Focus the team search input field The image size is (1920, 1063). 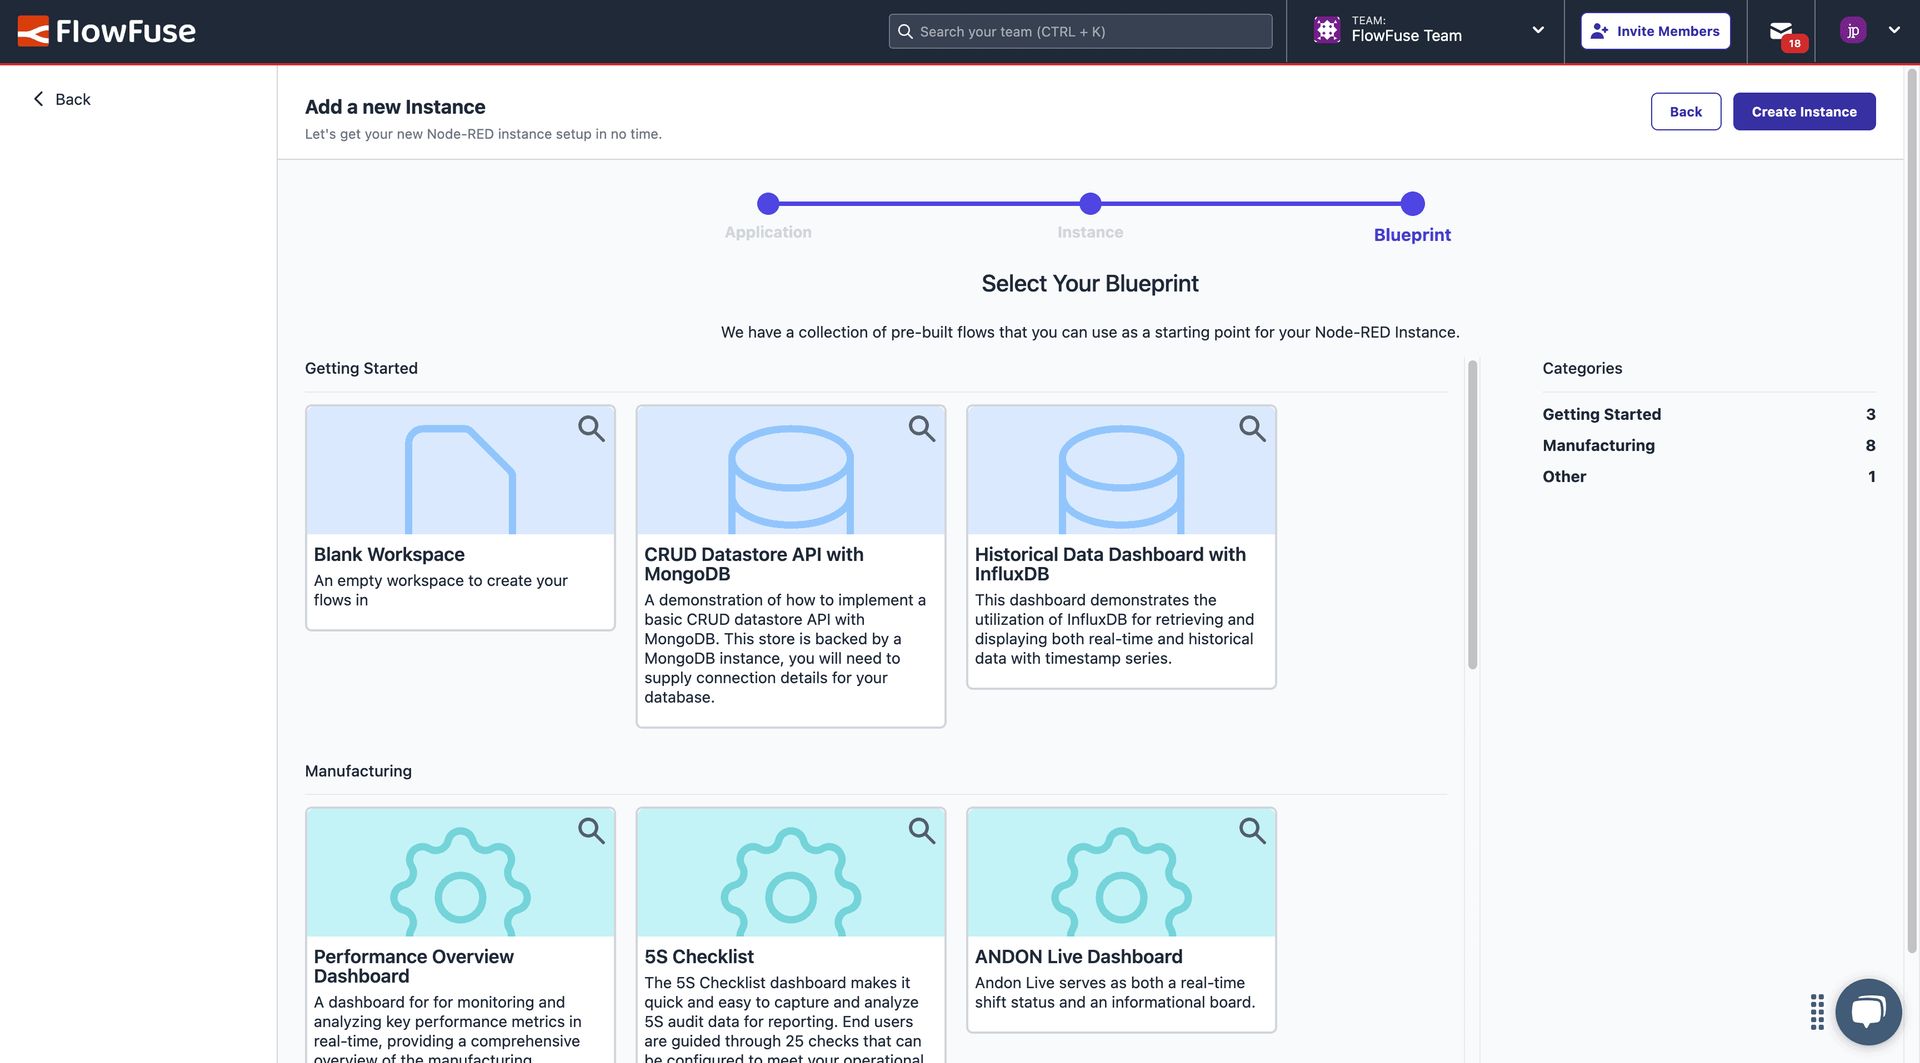click(x=1080, y=31)
